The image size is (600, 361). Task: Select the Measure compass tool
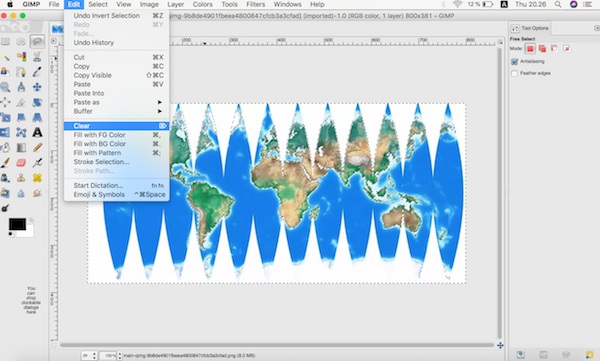coord(21,87)
